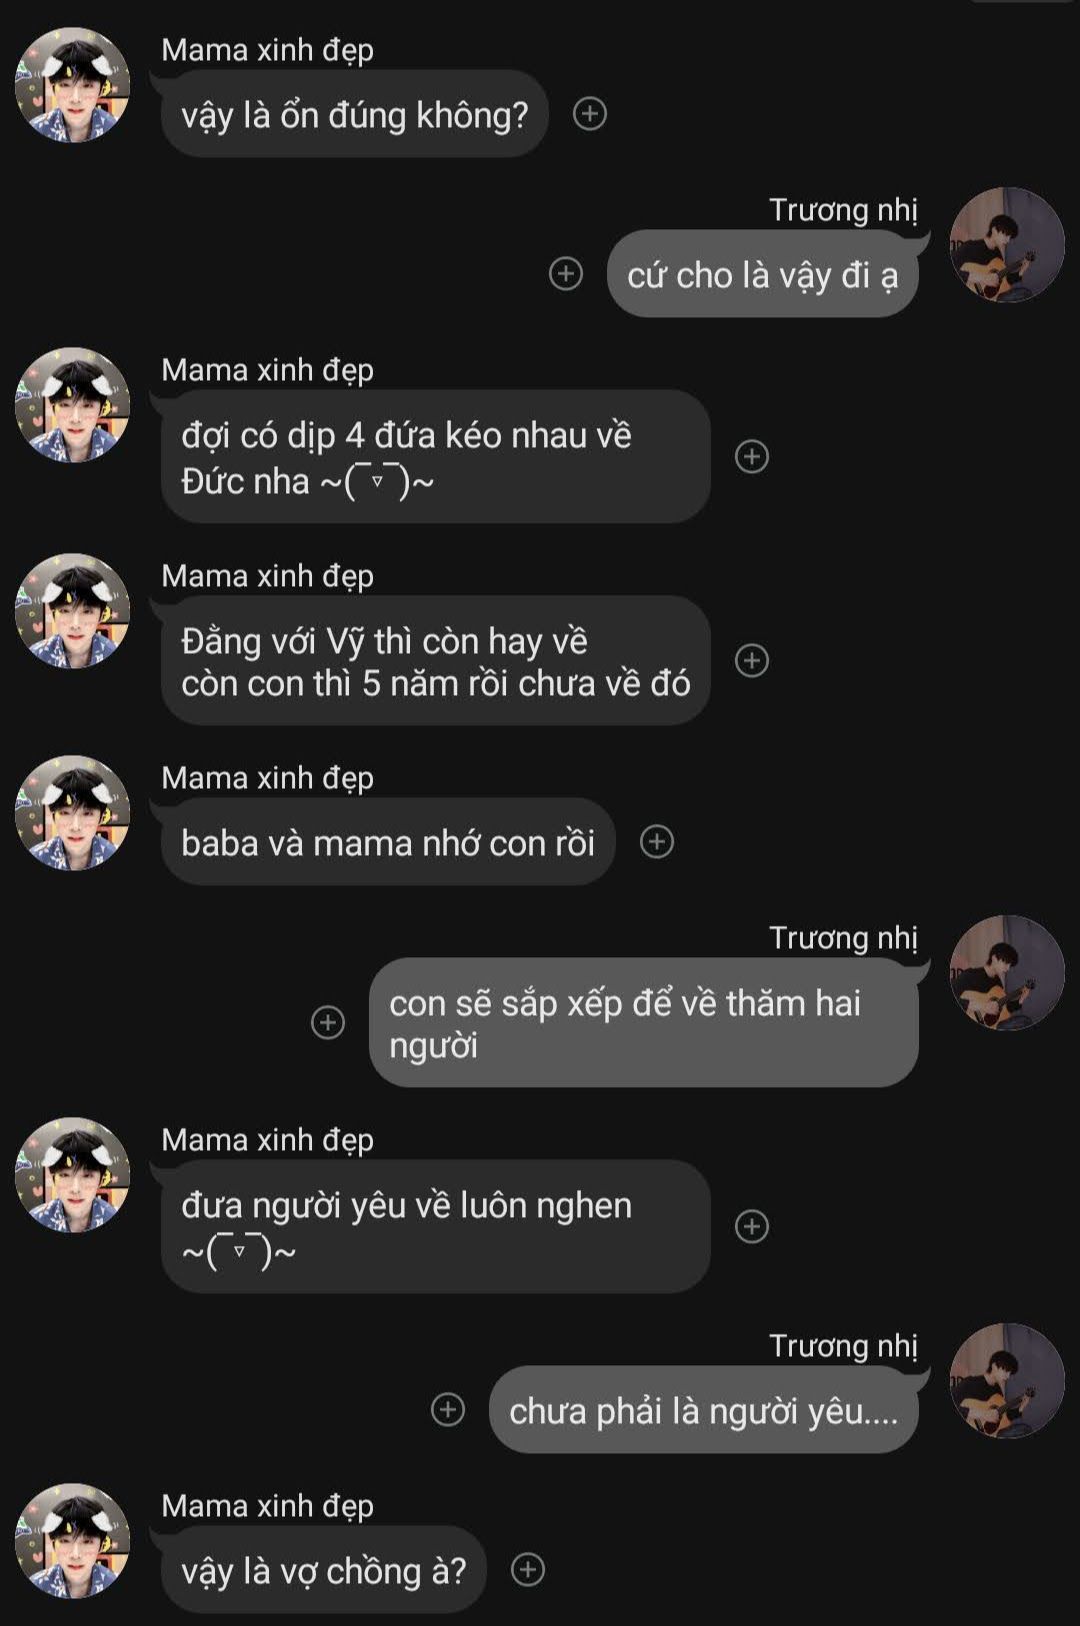Screen dimensions: 1080x1626
Task: Click sender name "Mama xinh đẹp" above first message
Action: (x=267, y=50)
